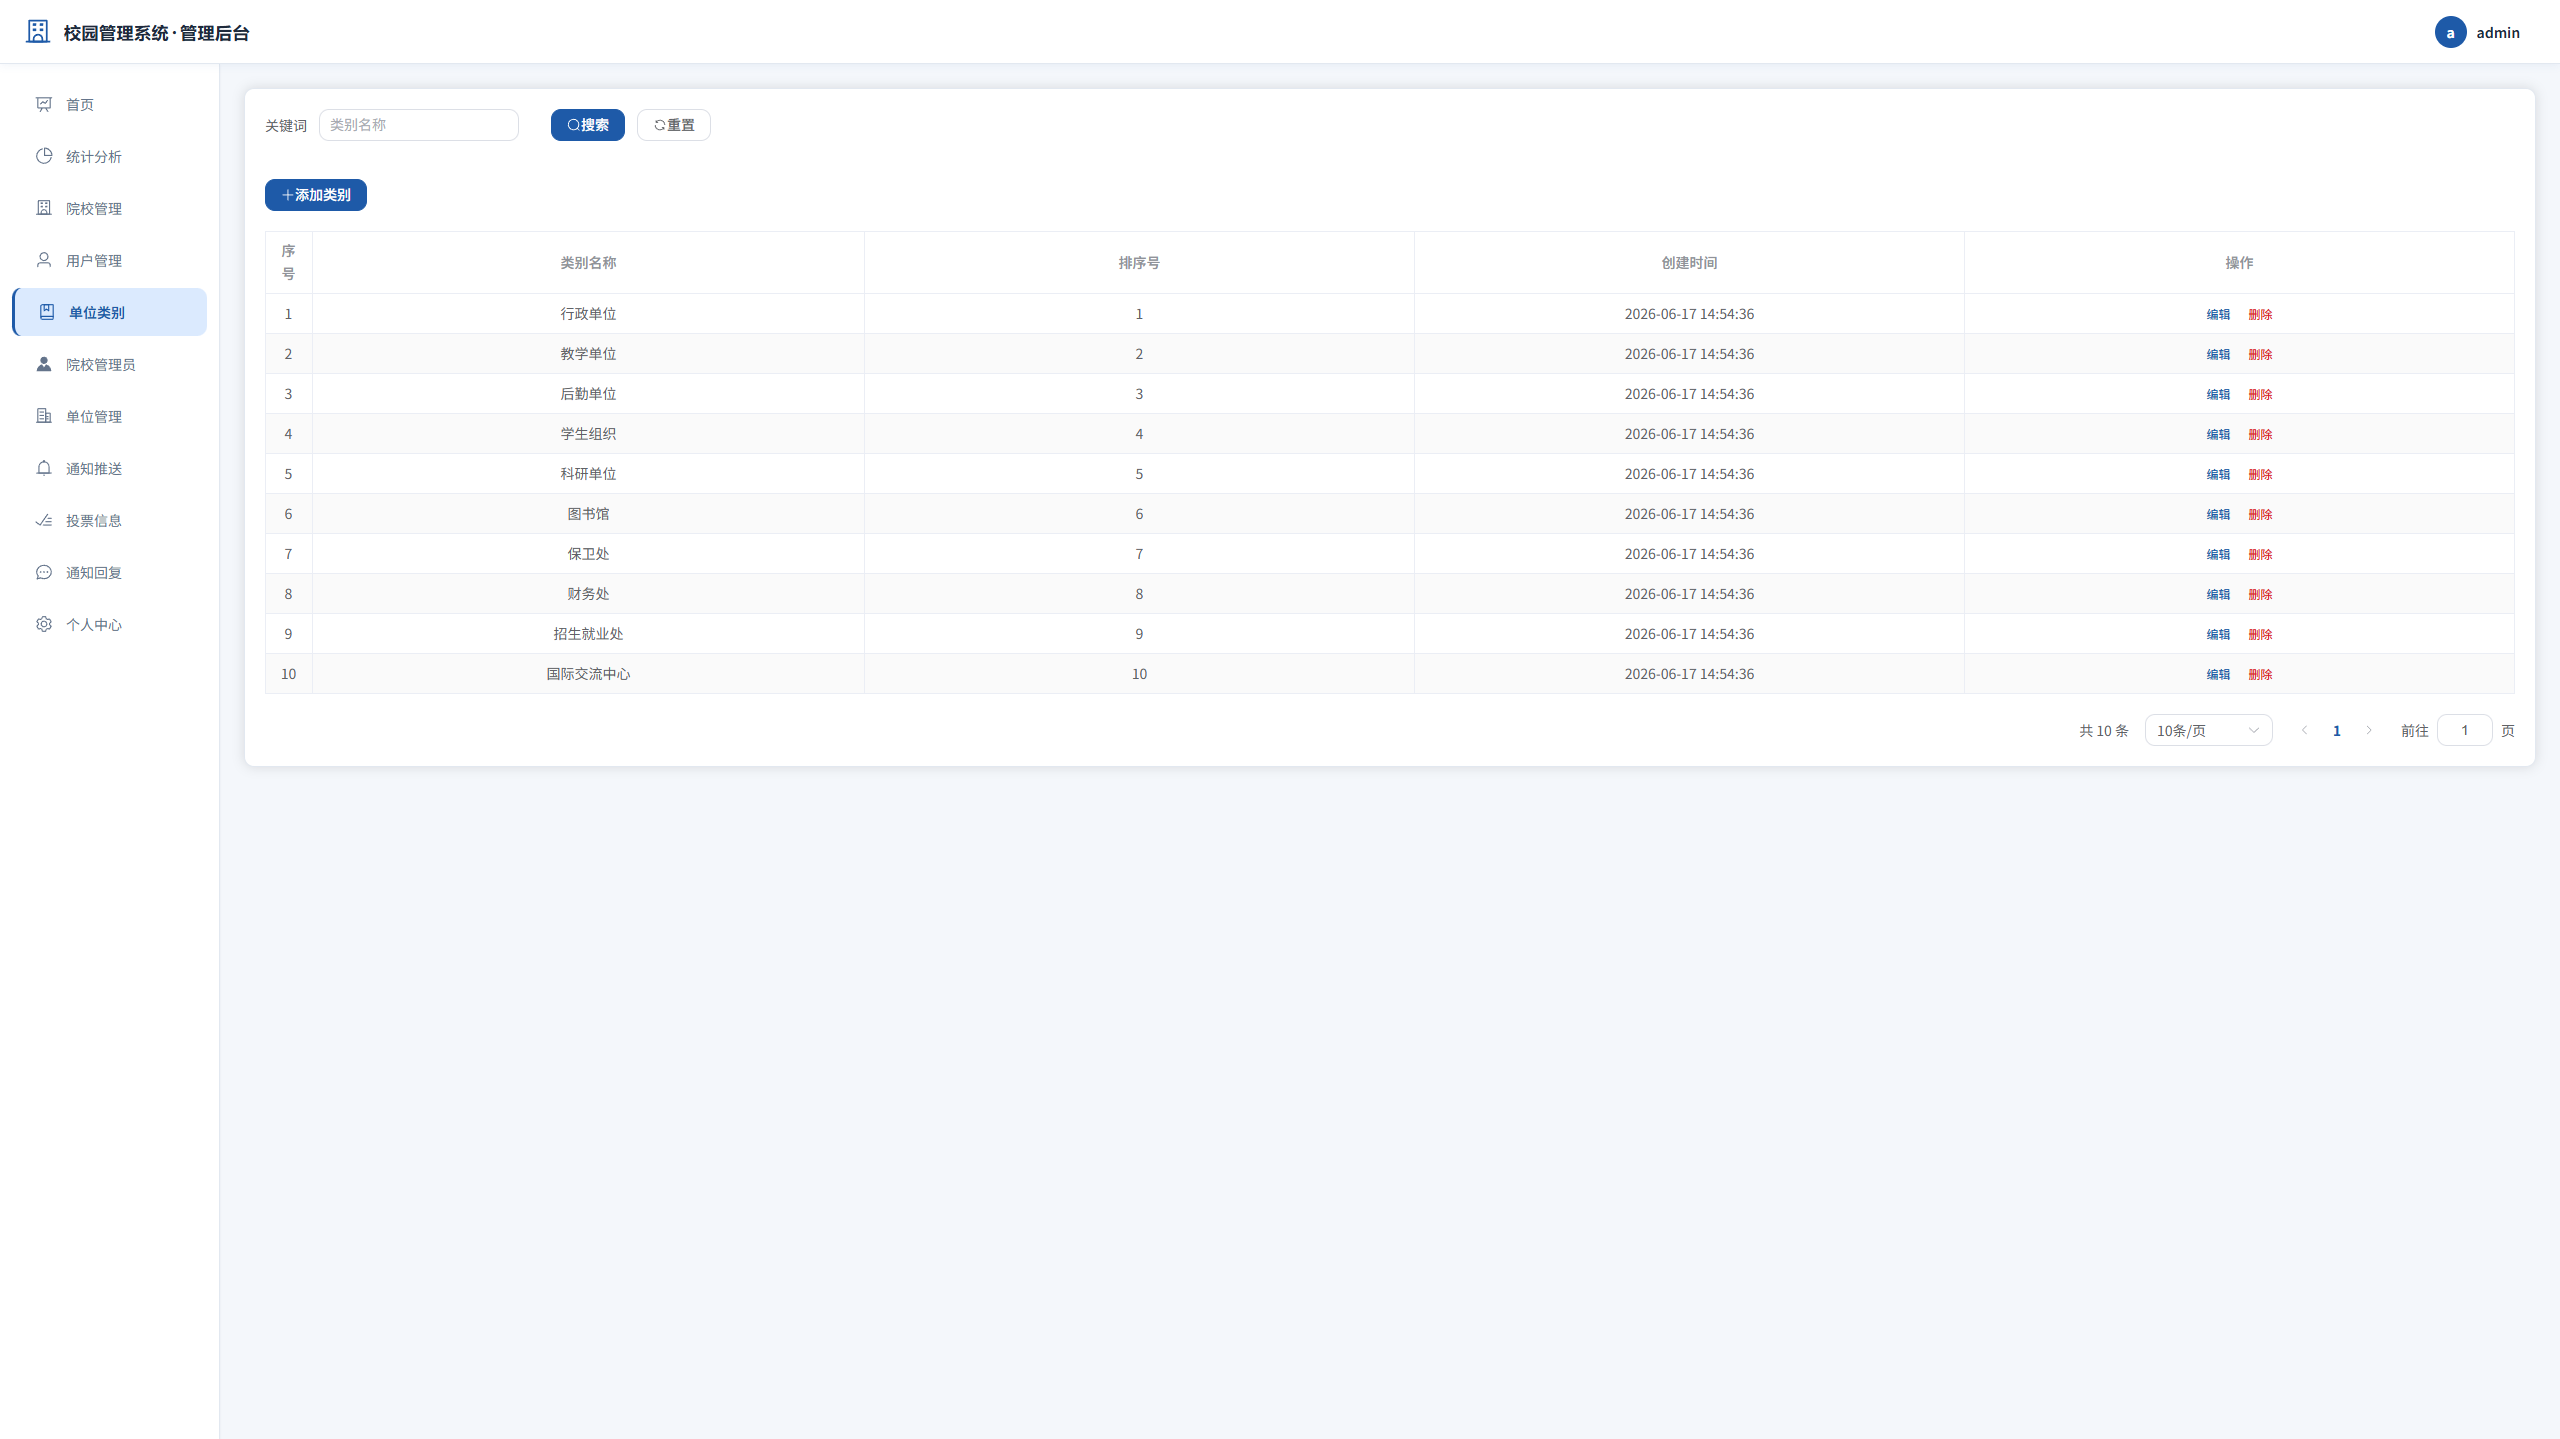
Task: Open 个人中心 menu item
Action: pos(110,624)
